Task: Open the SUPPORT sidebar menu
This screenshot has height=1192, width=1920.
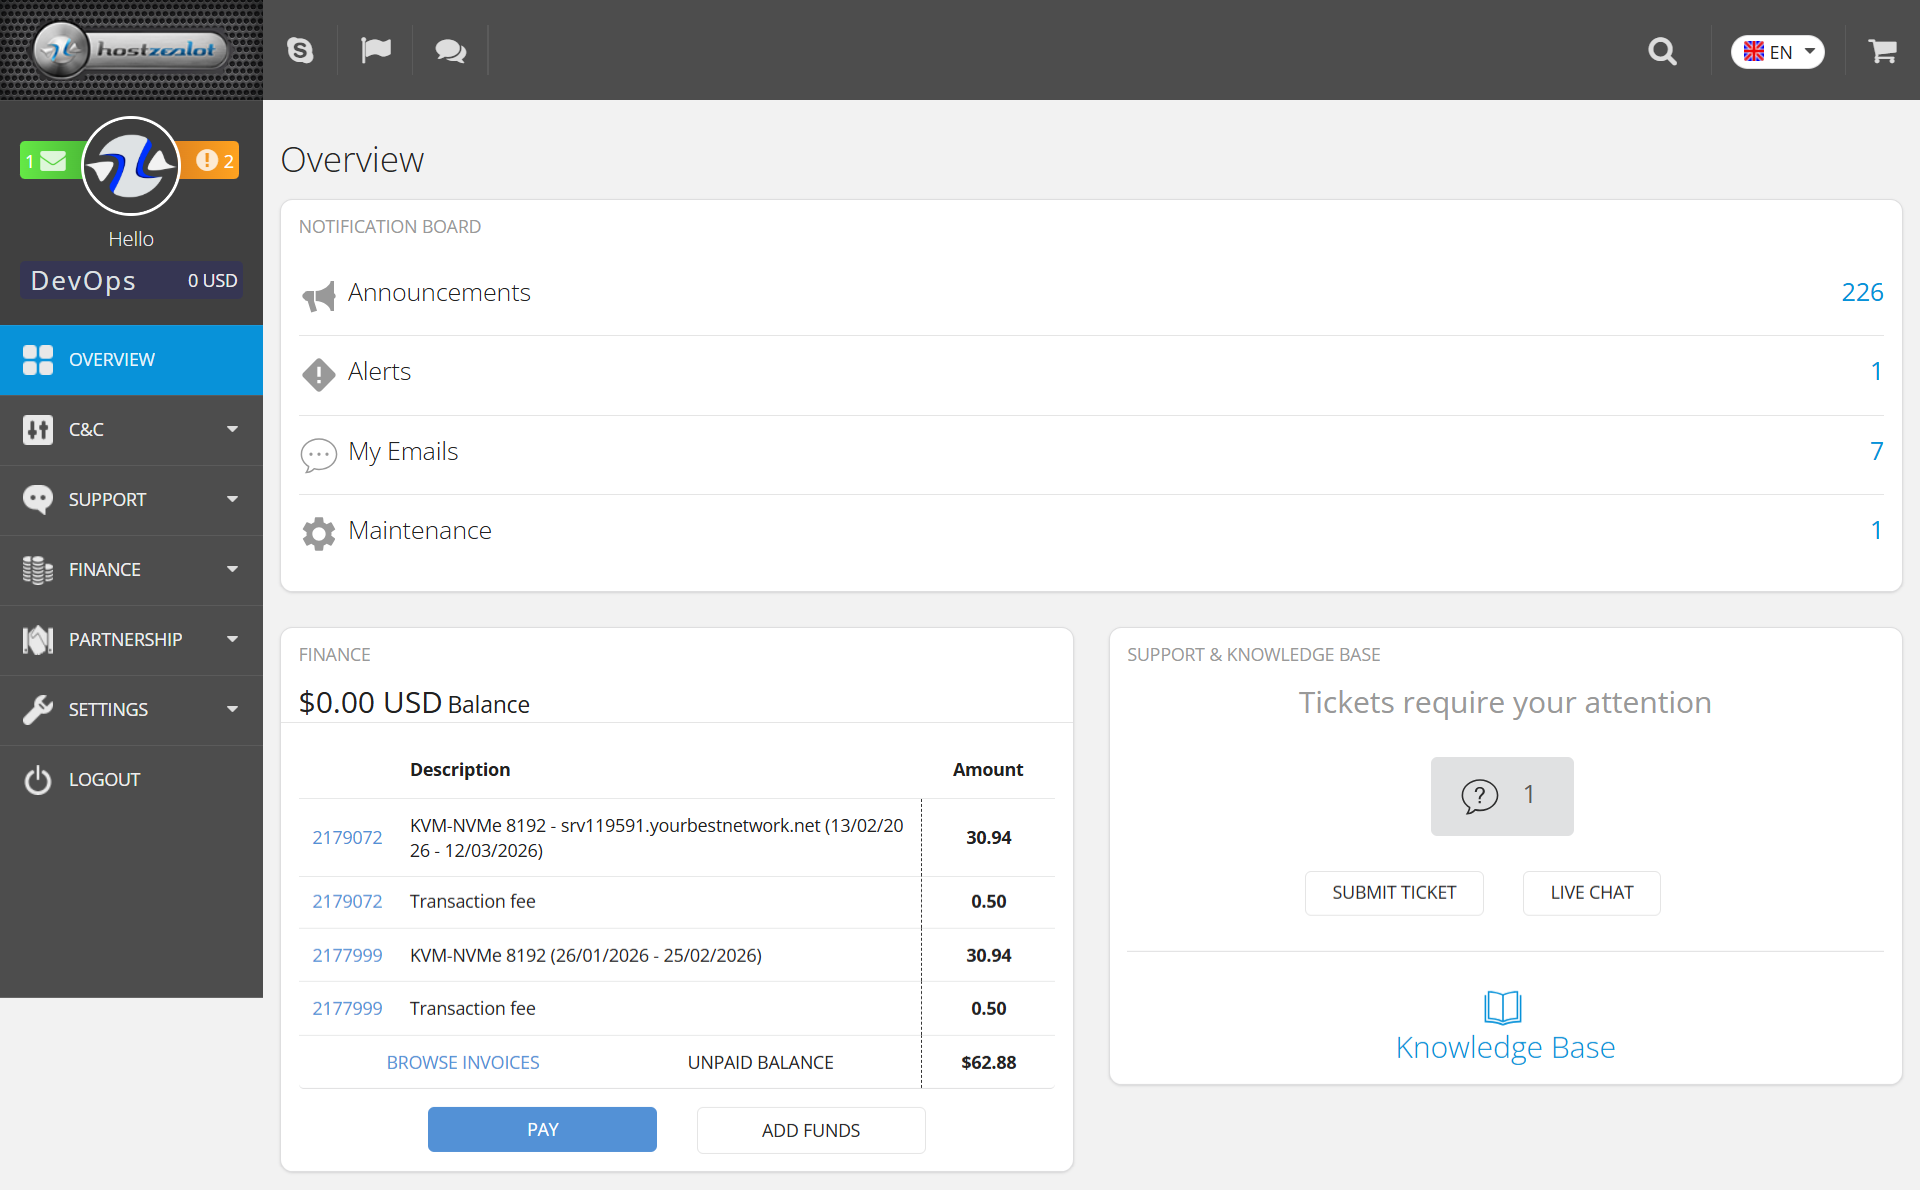Action: [131, 500]
